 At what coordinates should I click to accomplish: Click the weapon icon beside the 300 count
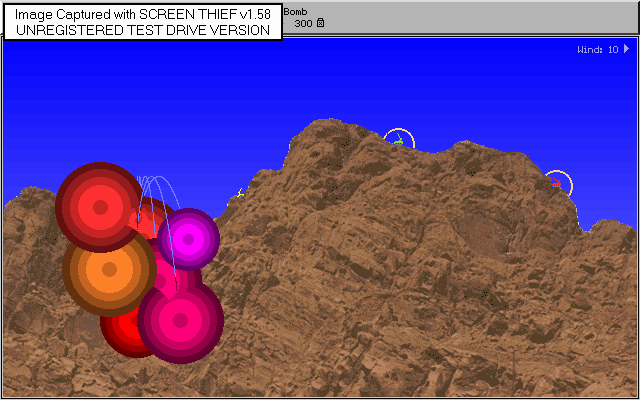pyautogui.click(x=320, y=23)
